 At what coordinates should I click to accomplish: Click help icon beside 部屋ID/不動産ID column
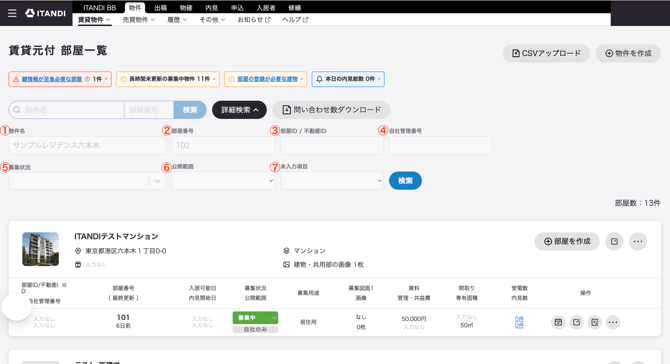[65, 285]
